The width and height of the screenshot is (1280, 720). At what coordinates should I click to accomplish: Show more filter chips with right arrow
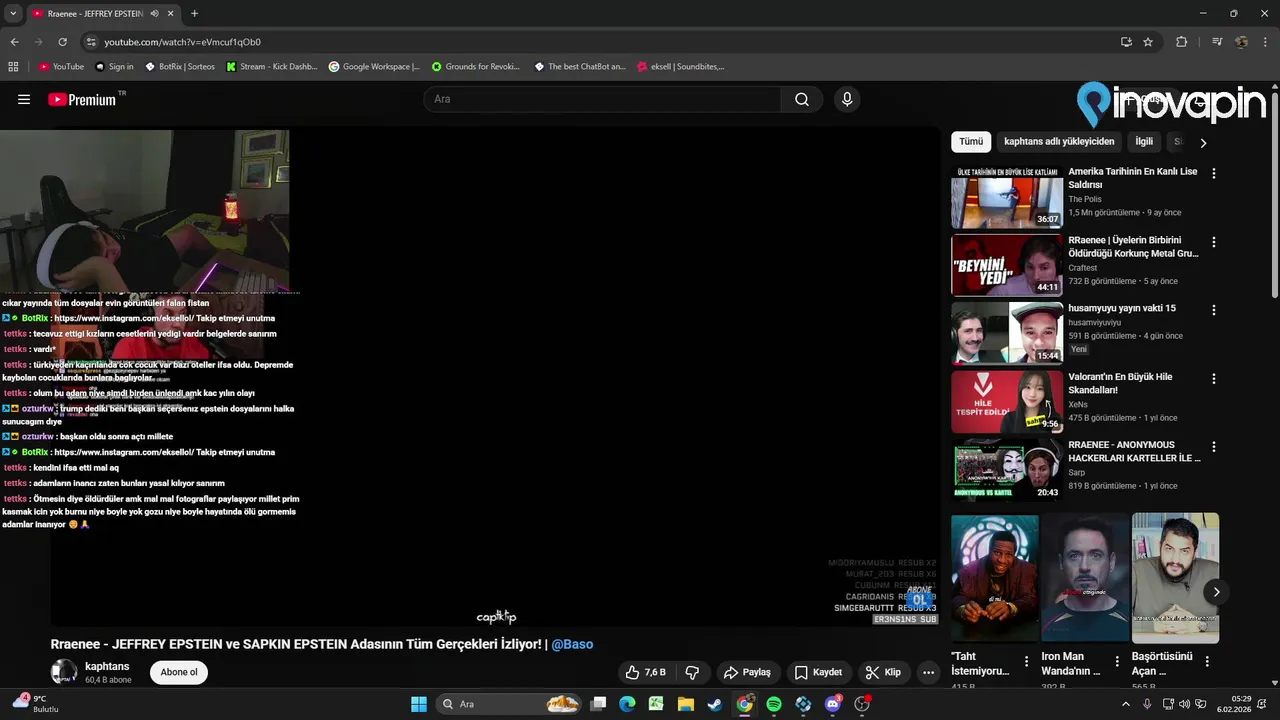pos(1203,143)
